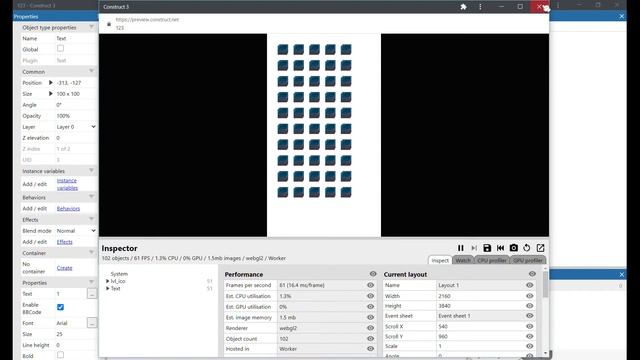This screenshot has height=360, width=640.
Task: Toggle watch eye on Performance header
Action: coord(373,274)
